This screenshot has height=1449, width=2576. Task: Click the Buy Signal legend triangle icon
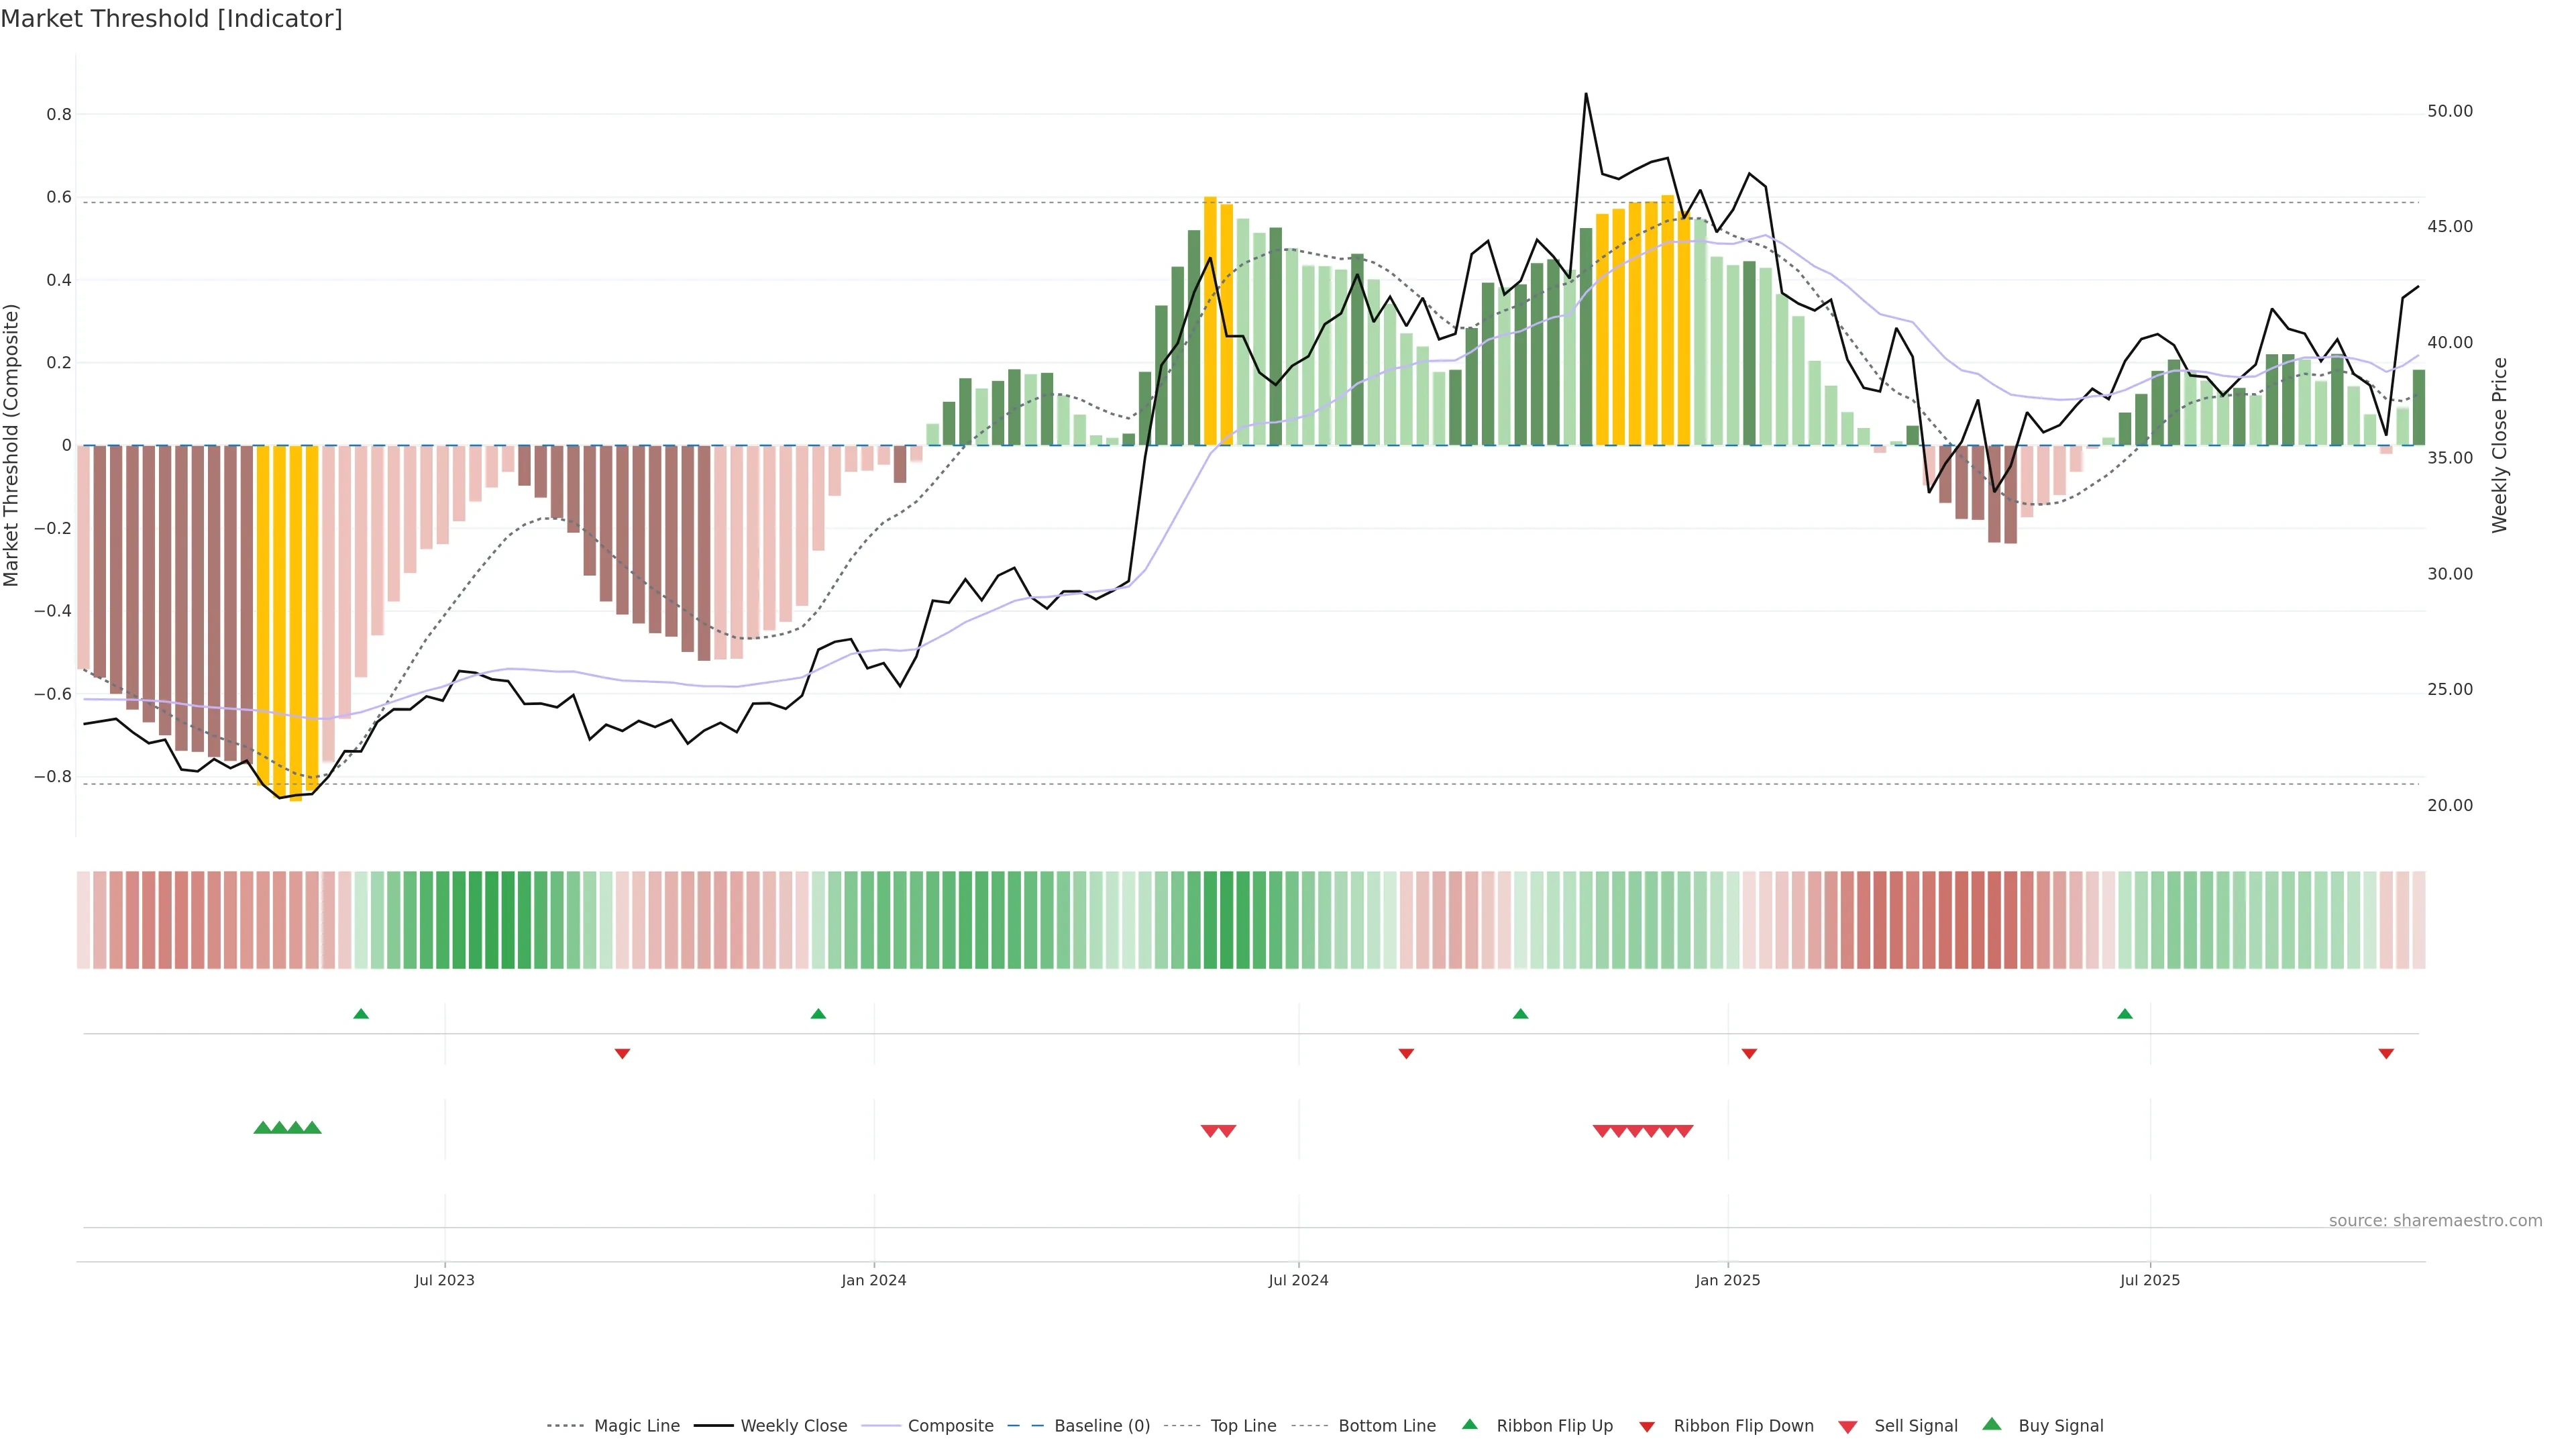coord(1991,1424)
